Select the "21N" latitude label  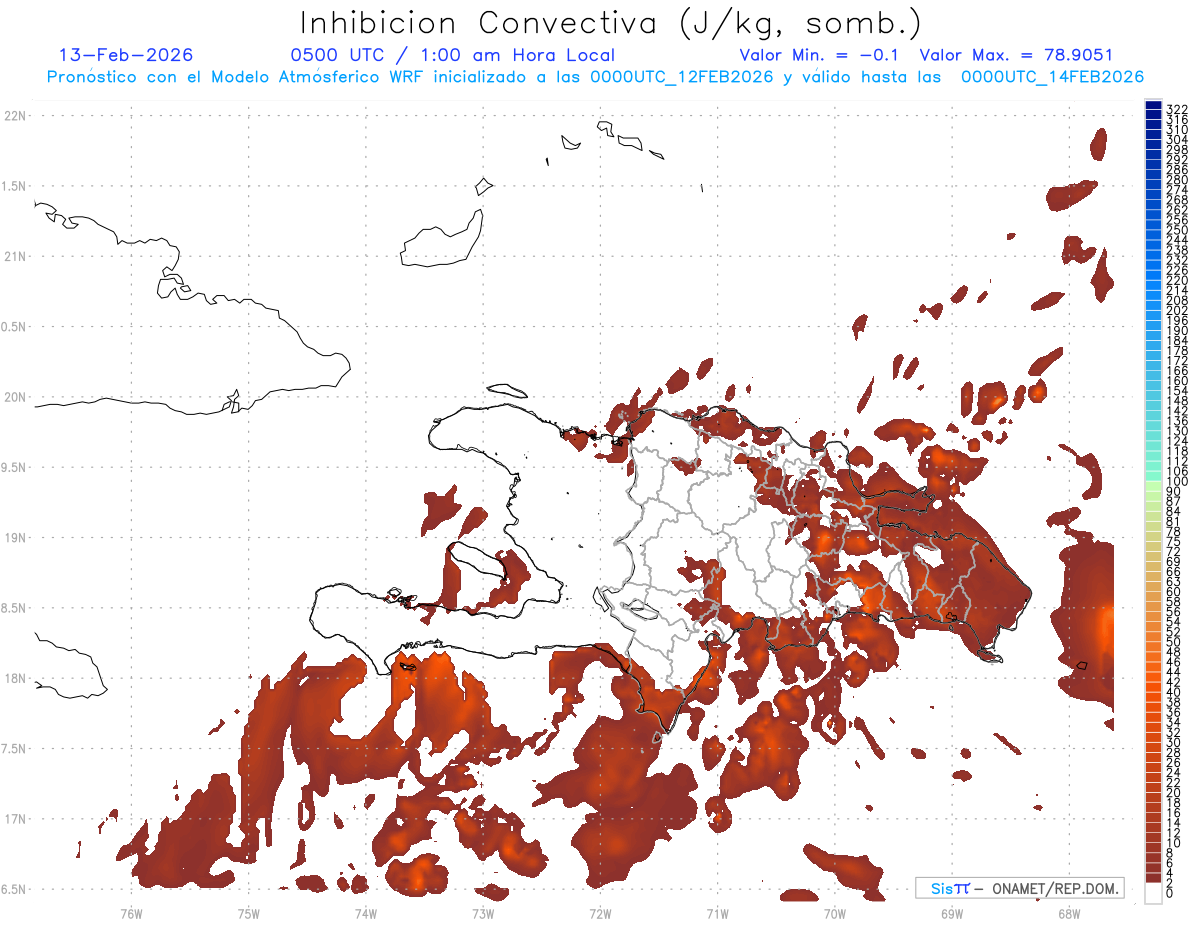click(15, 257)
